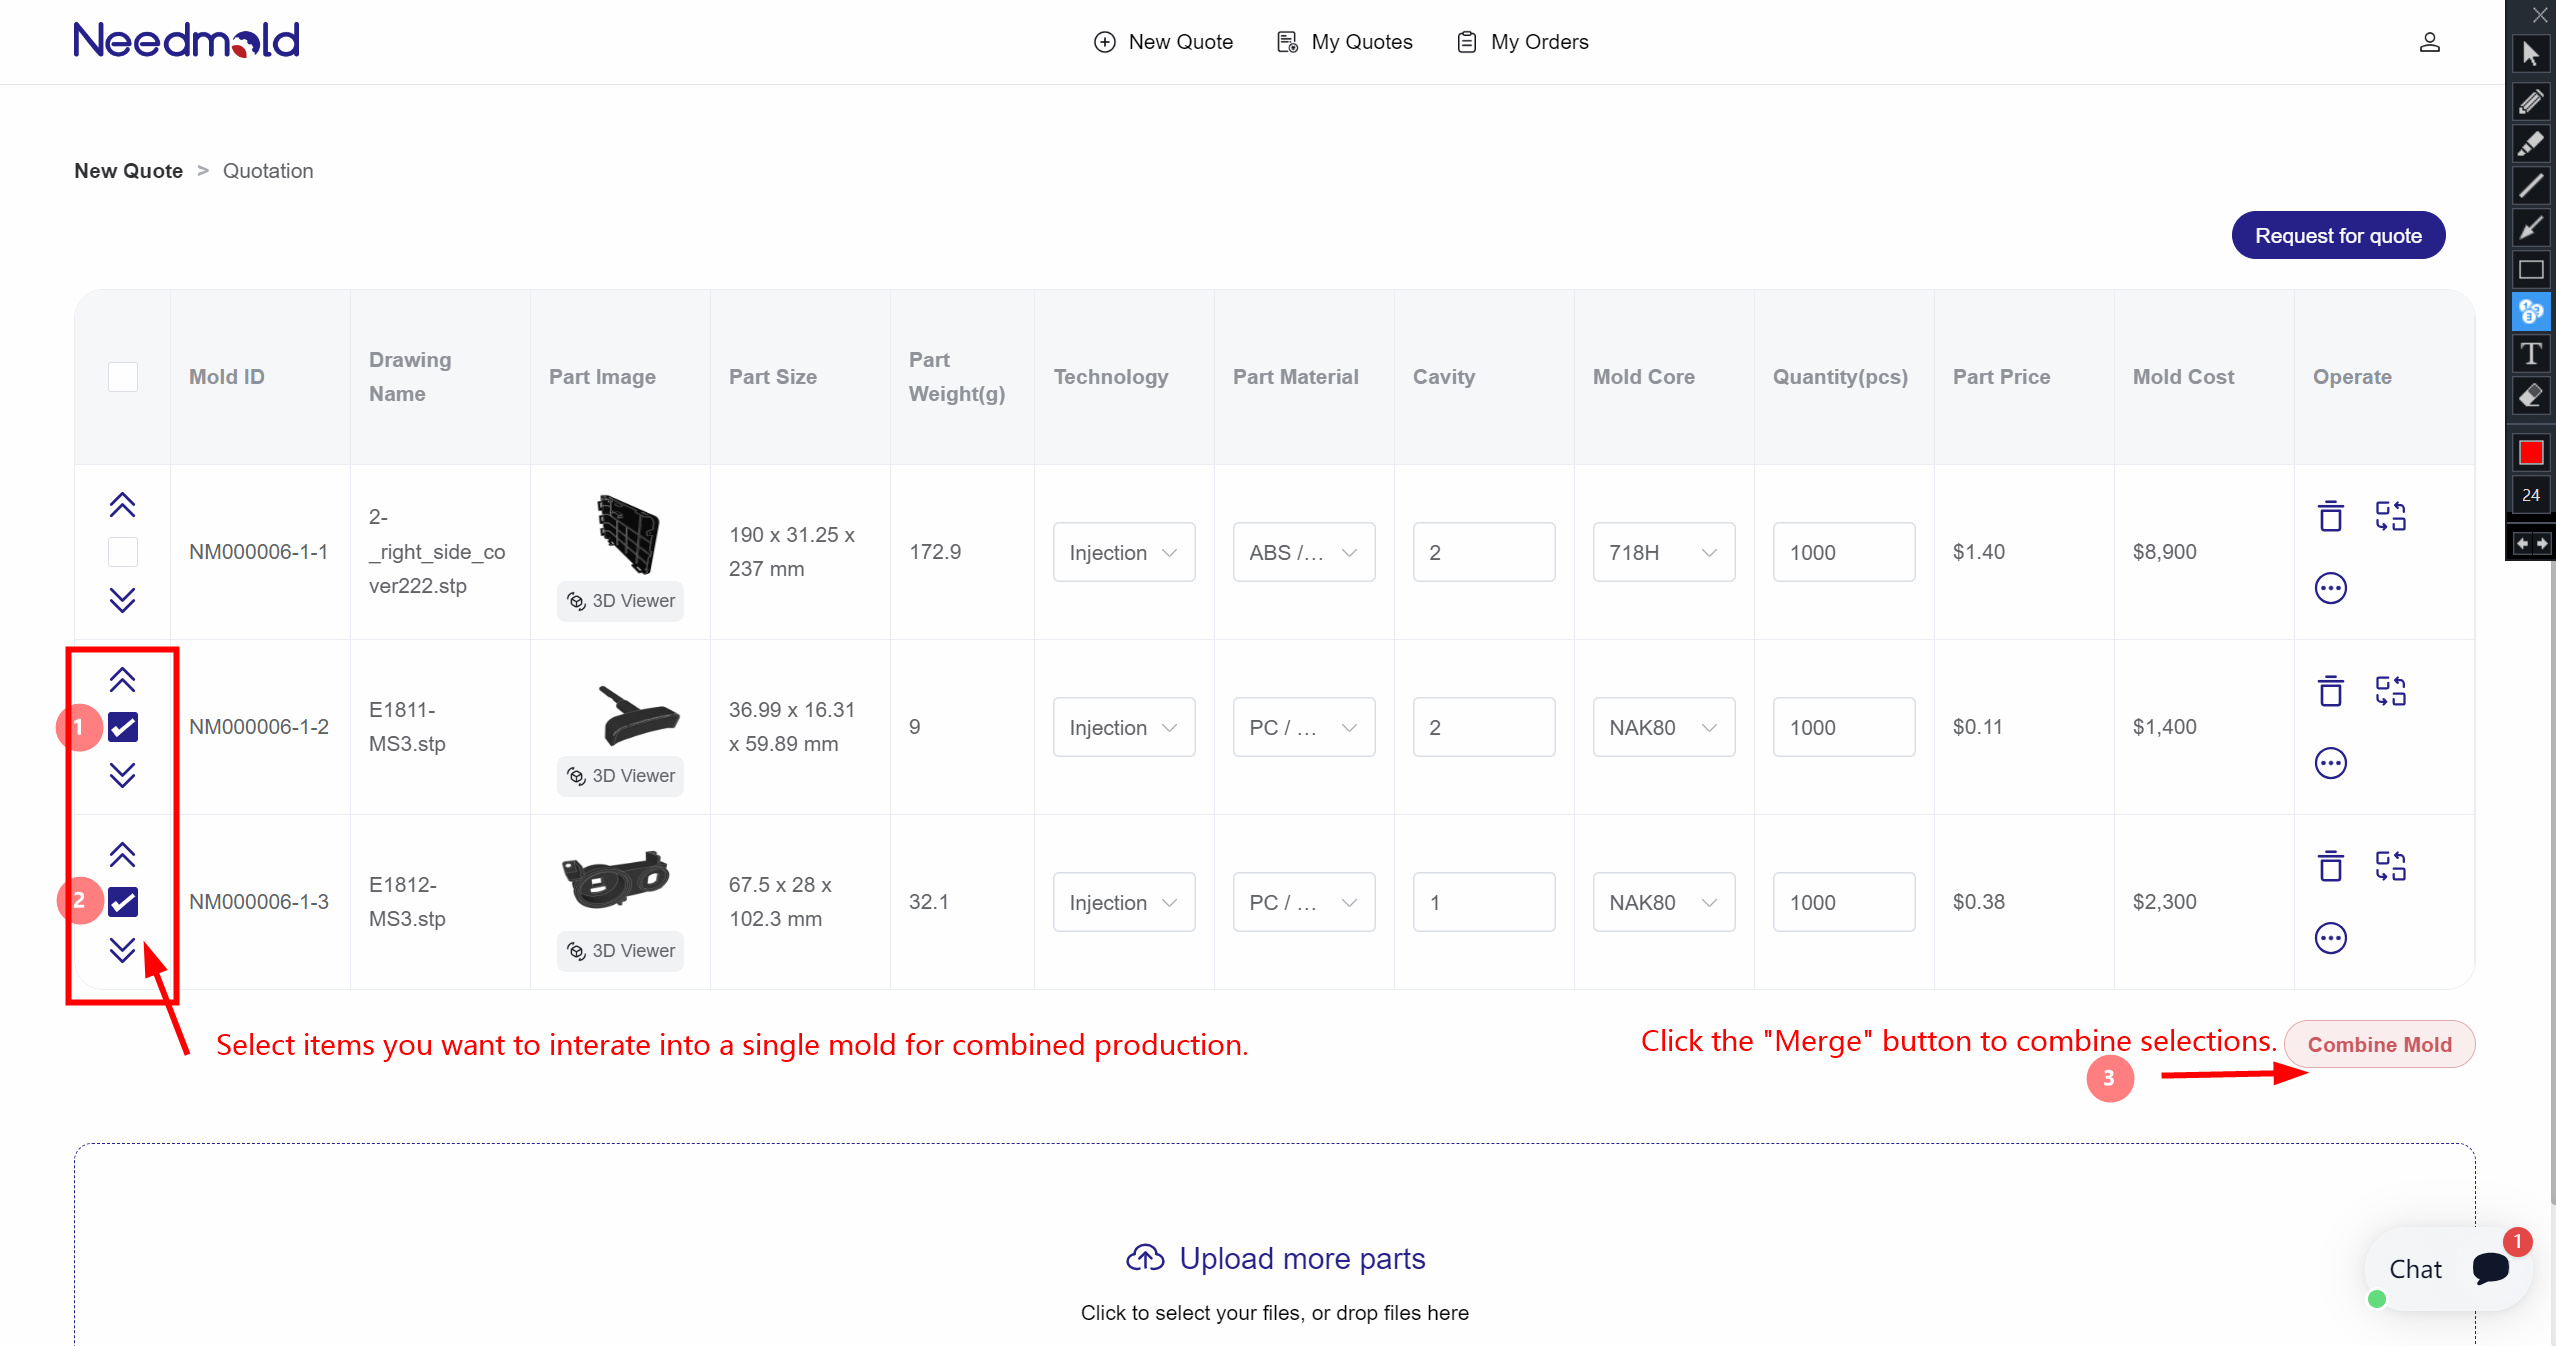2556x1346 pixels.
Task: Click the undo left arrow in annotation toolbar
Action: 2521,543
